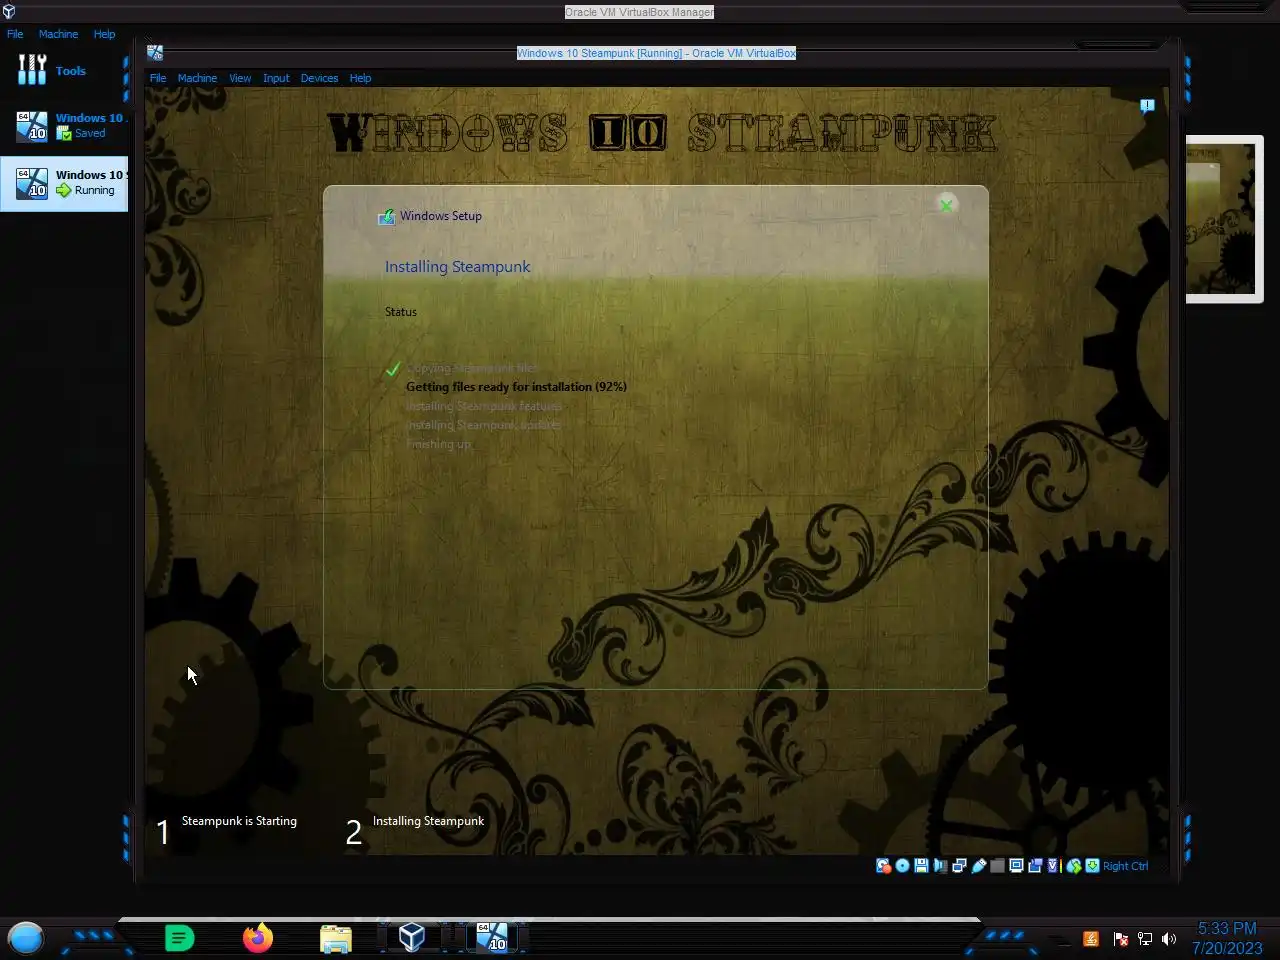
Task: Click the optical disk status icon
Action: 902,866
